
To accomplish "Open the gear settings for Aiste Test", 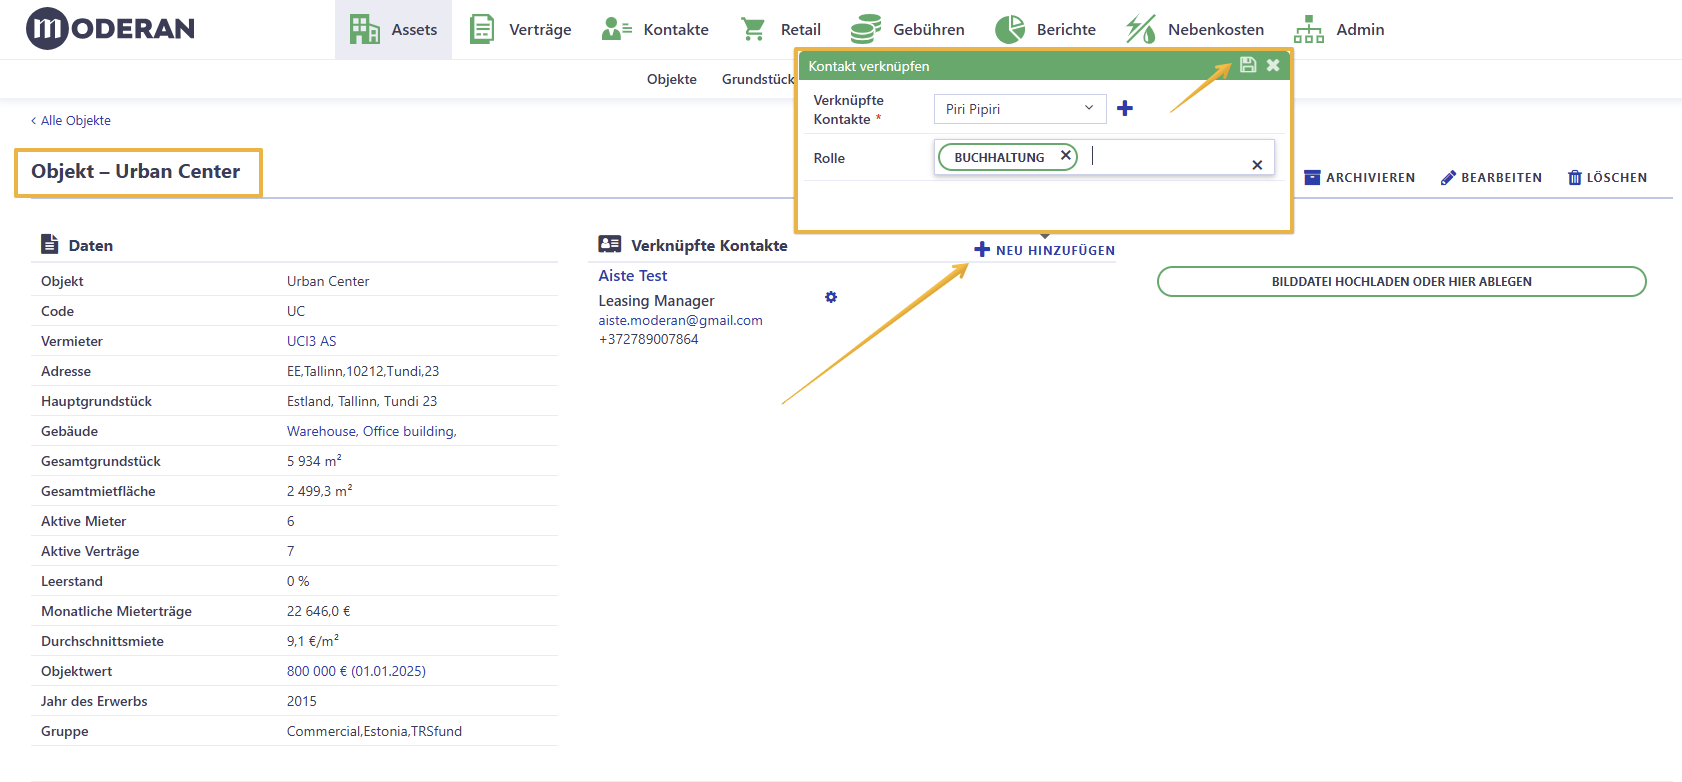I will pyautogui.click(x=831, y=297).
